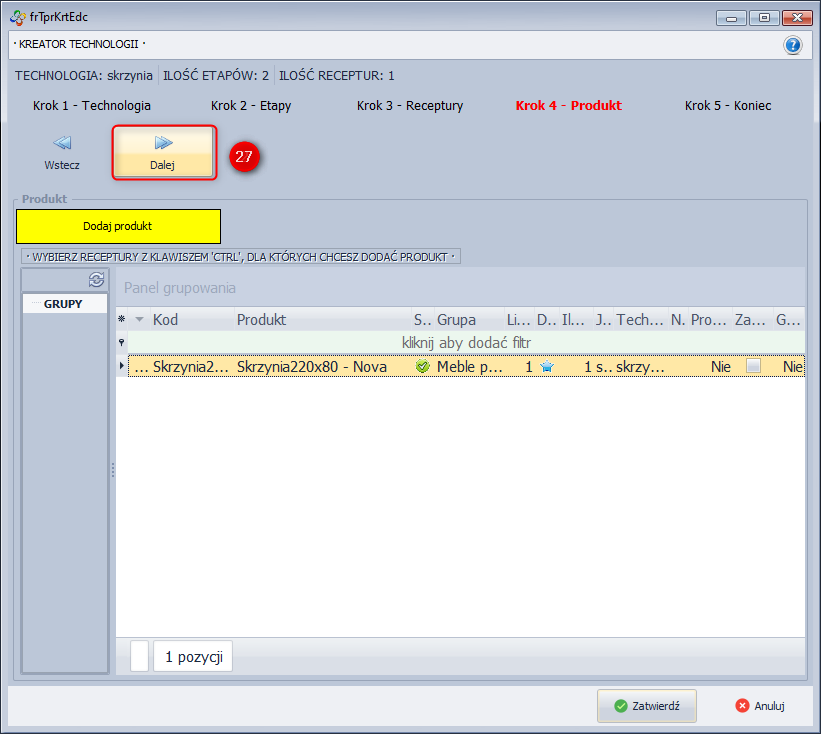Toggle the checkbox in the Za... column
Viewport: 821px width, 734px height.
pos(753,367)
